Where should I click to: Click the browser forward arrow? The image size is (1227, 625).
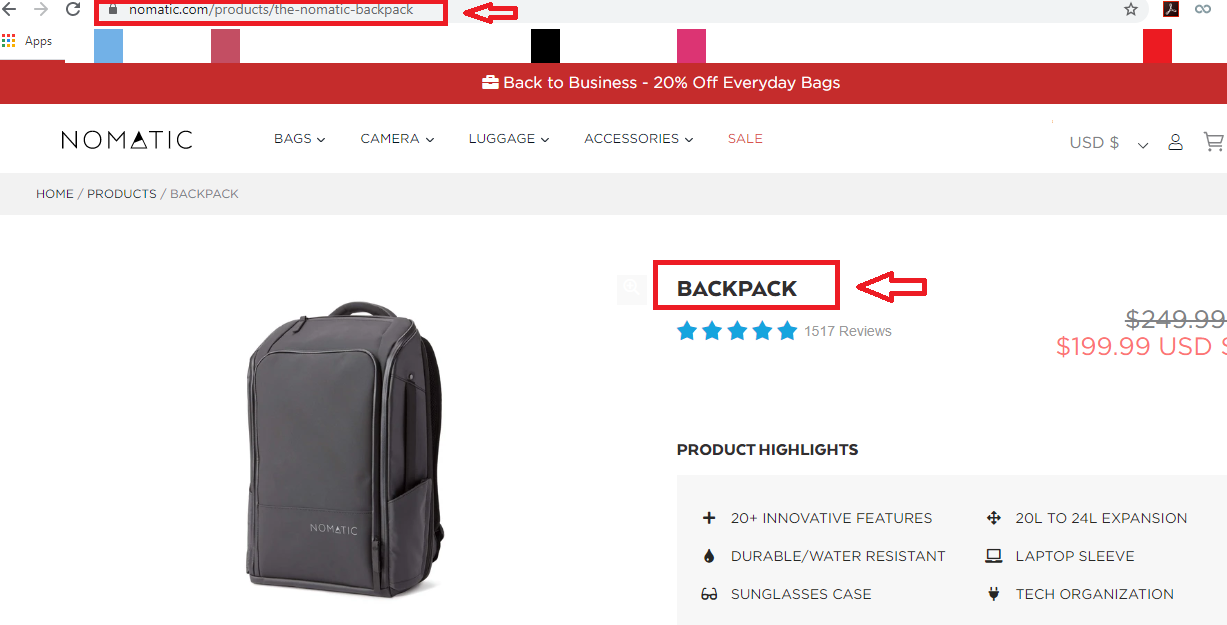(x=41, y=9)
